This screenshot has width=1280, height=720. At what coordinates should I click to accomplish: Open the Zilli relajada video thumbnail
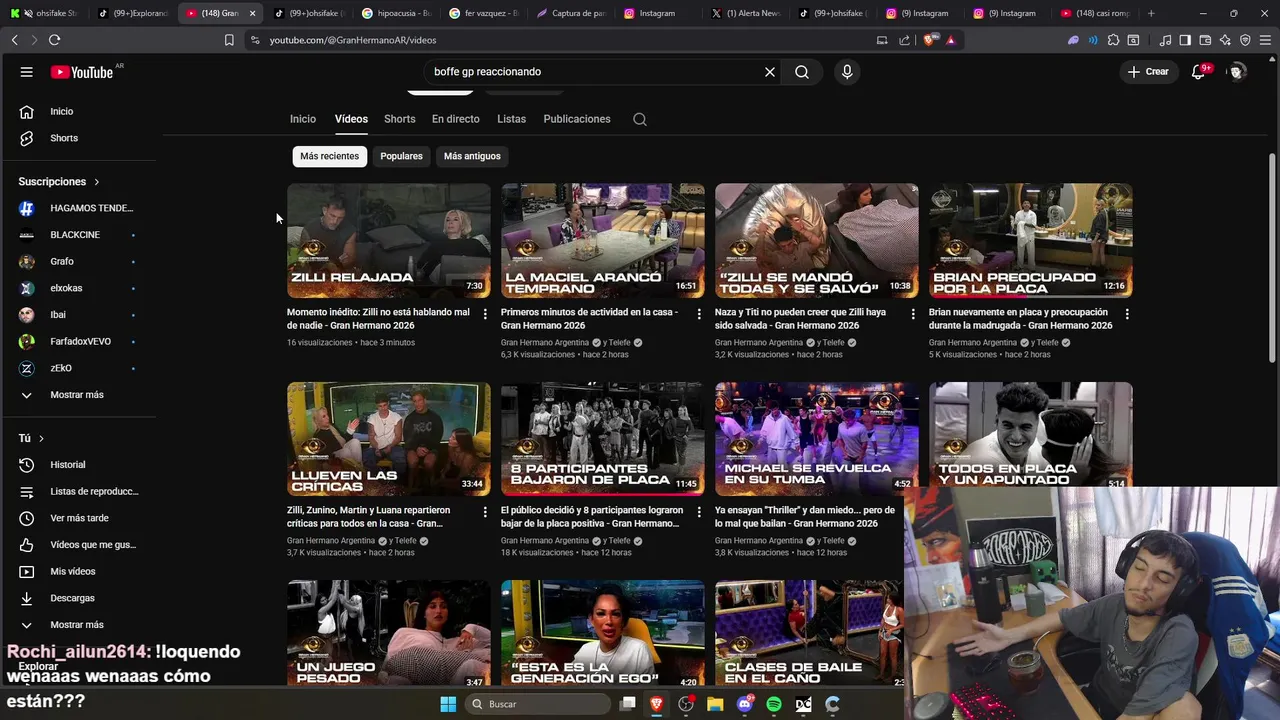pos(389,240)
